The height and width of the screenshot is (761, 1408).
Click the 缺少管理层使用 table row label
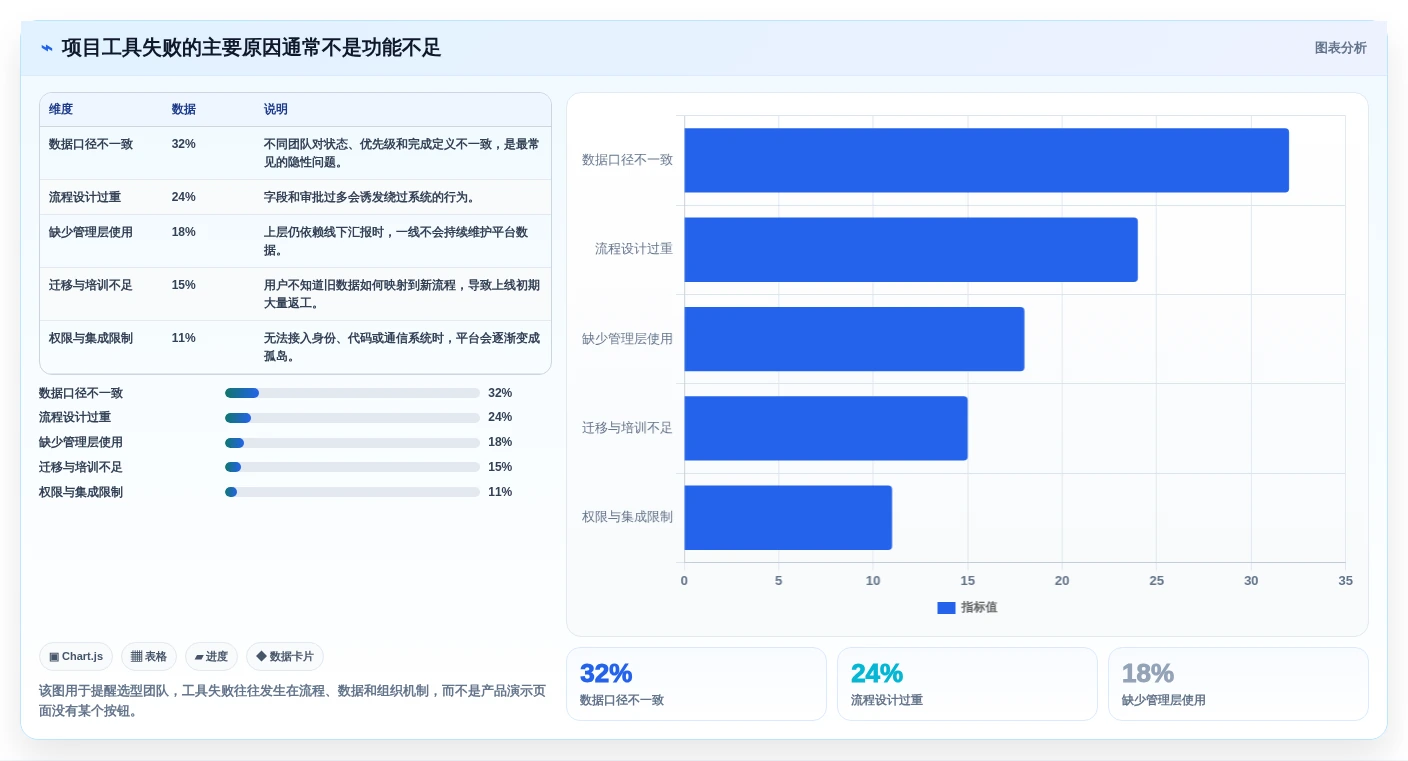(x=91, y=232)
